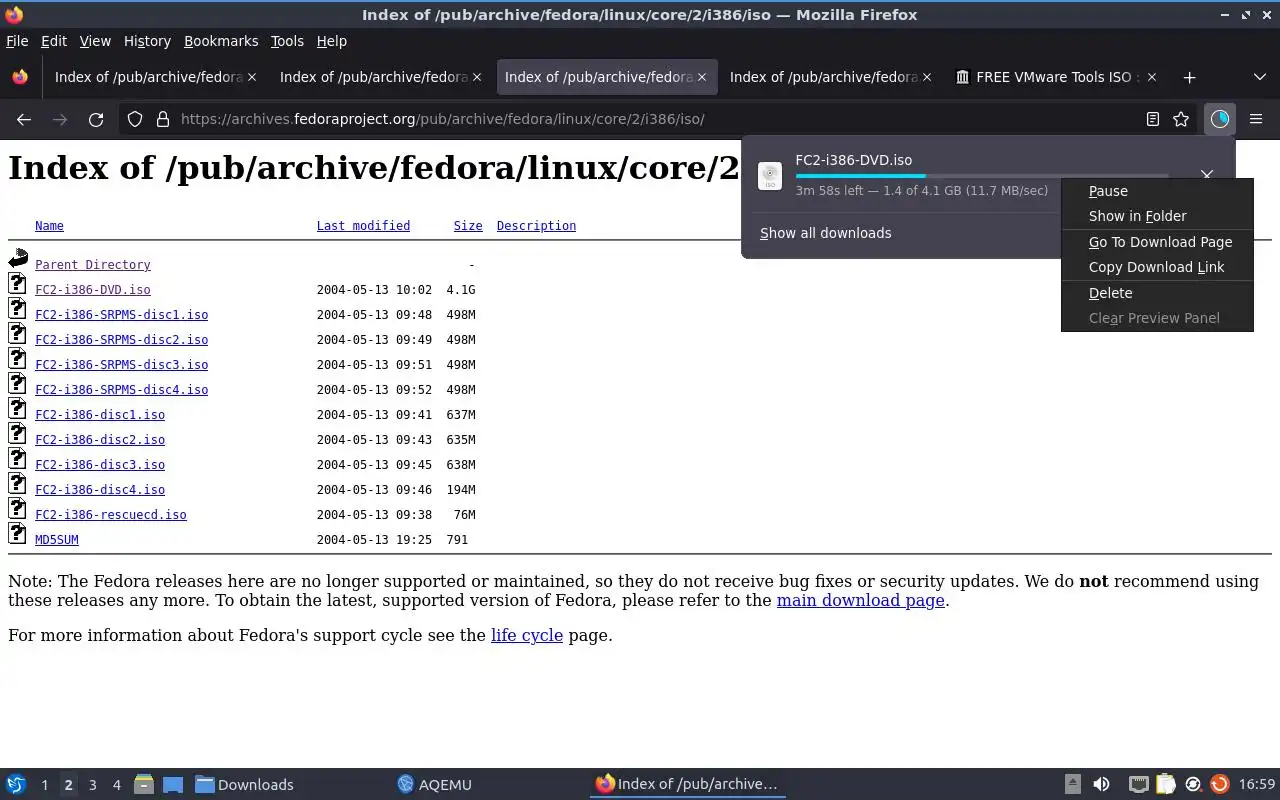Click the Firefox View pinned icon
Image resolution: width=1280 pixels, height=800 pixels.
pyautogui.click(x=20, y=77)
